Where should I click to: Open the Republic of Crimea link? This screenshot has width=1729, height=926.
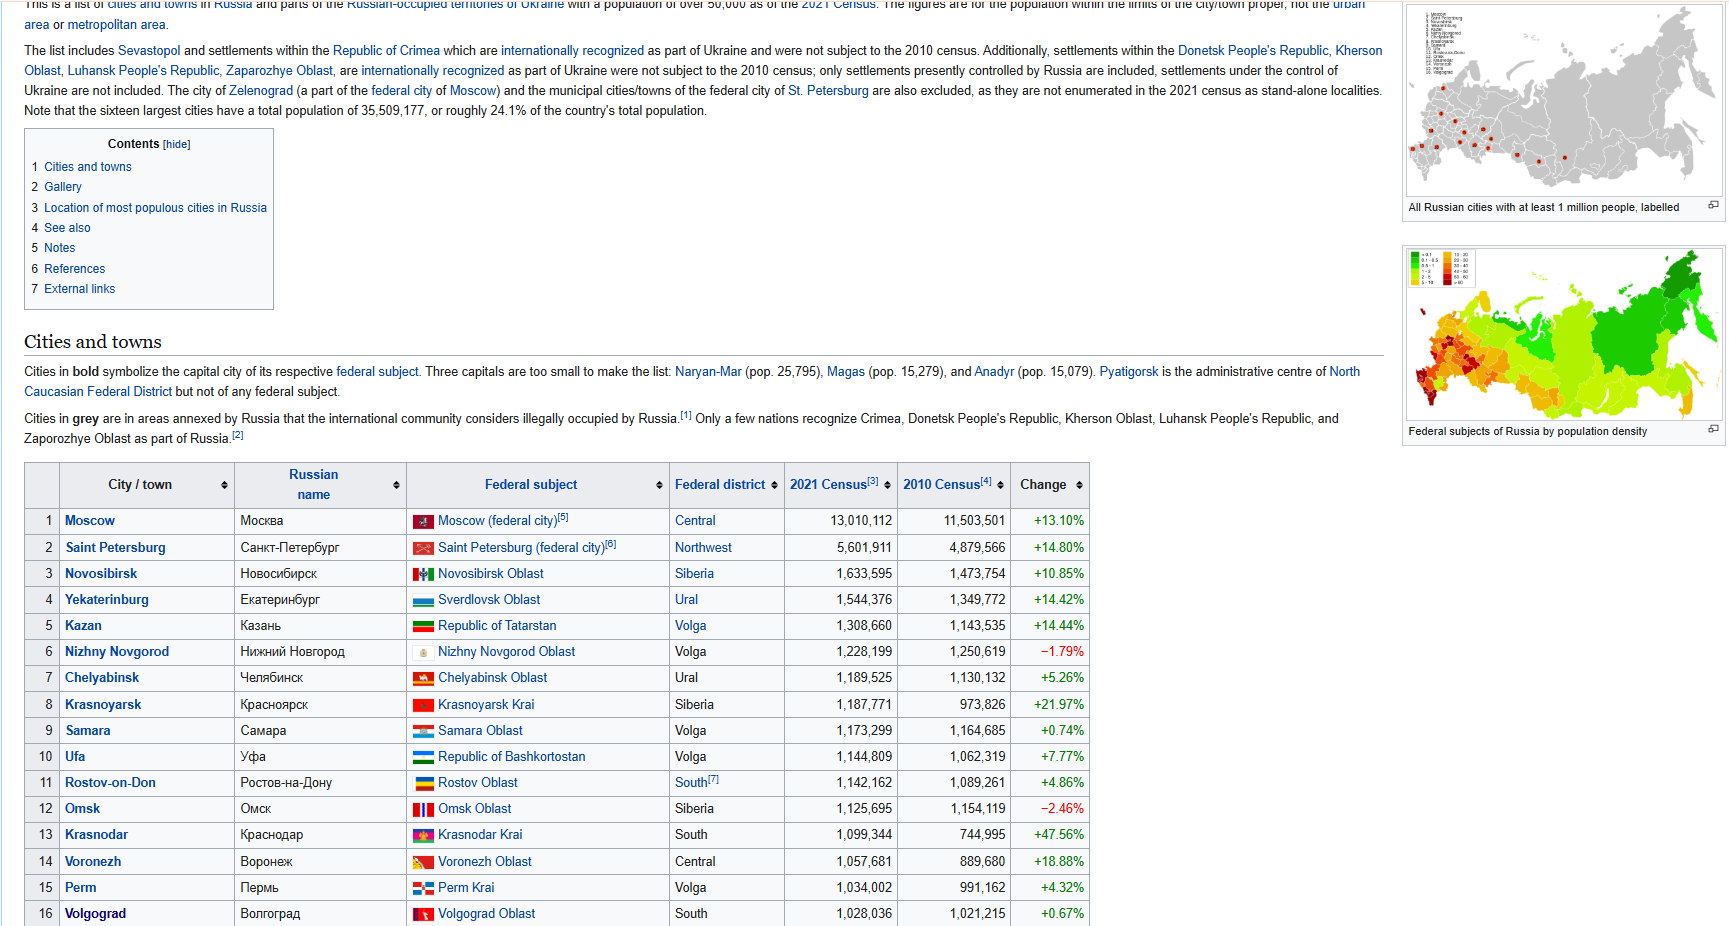click(386, 51)
